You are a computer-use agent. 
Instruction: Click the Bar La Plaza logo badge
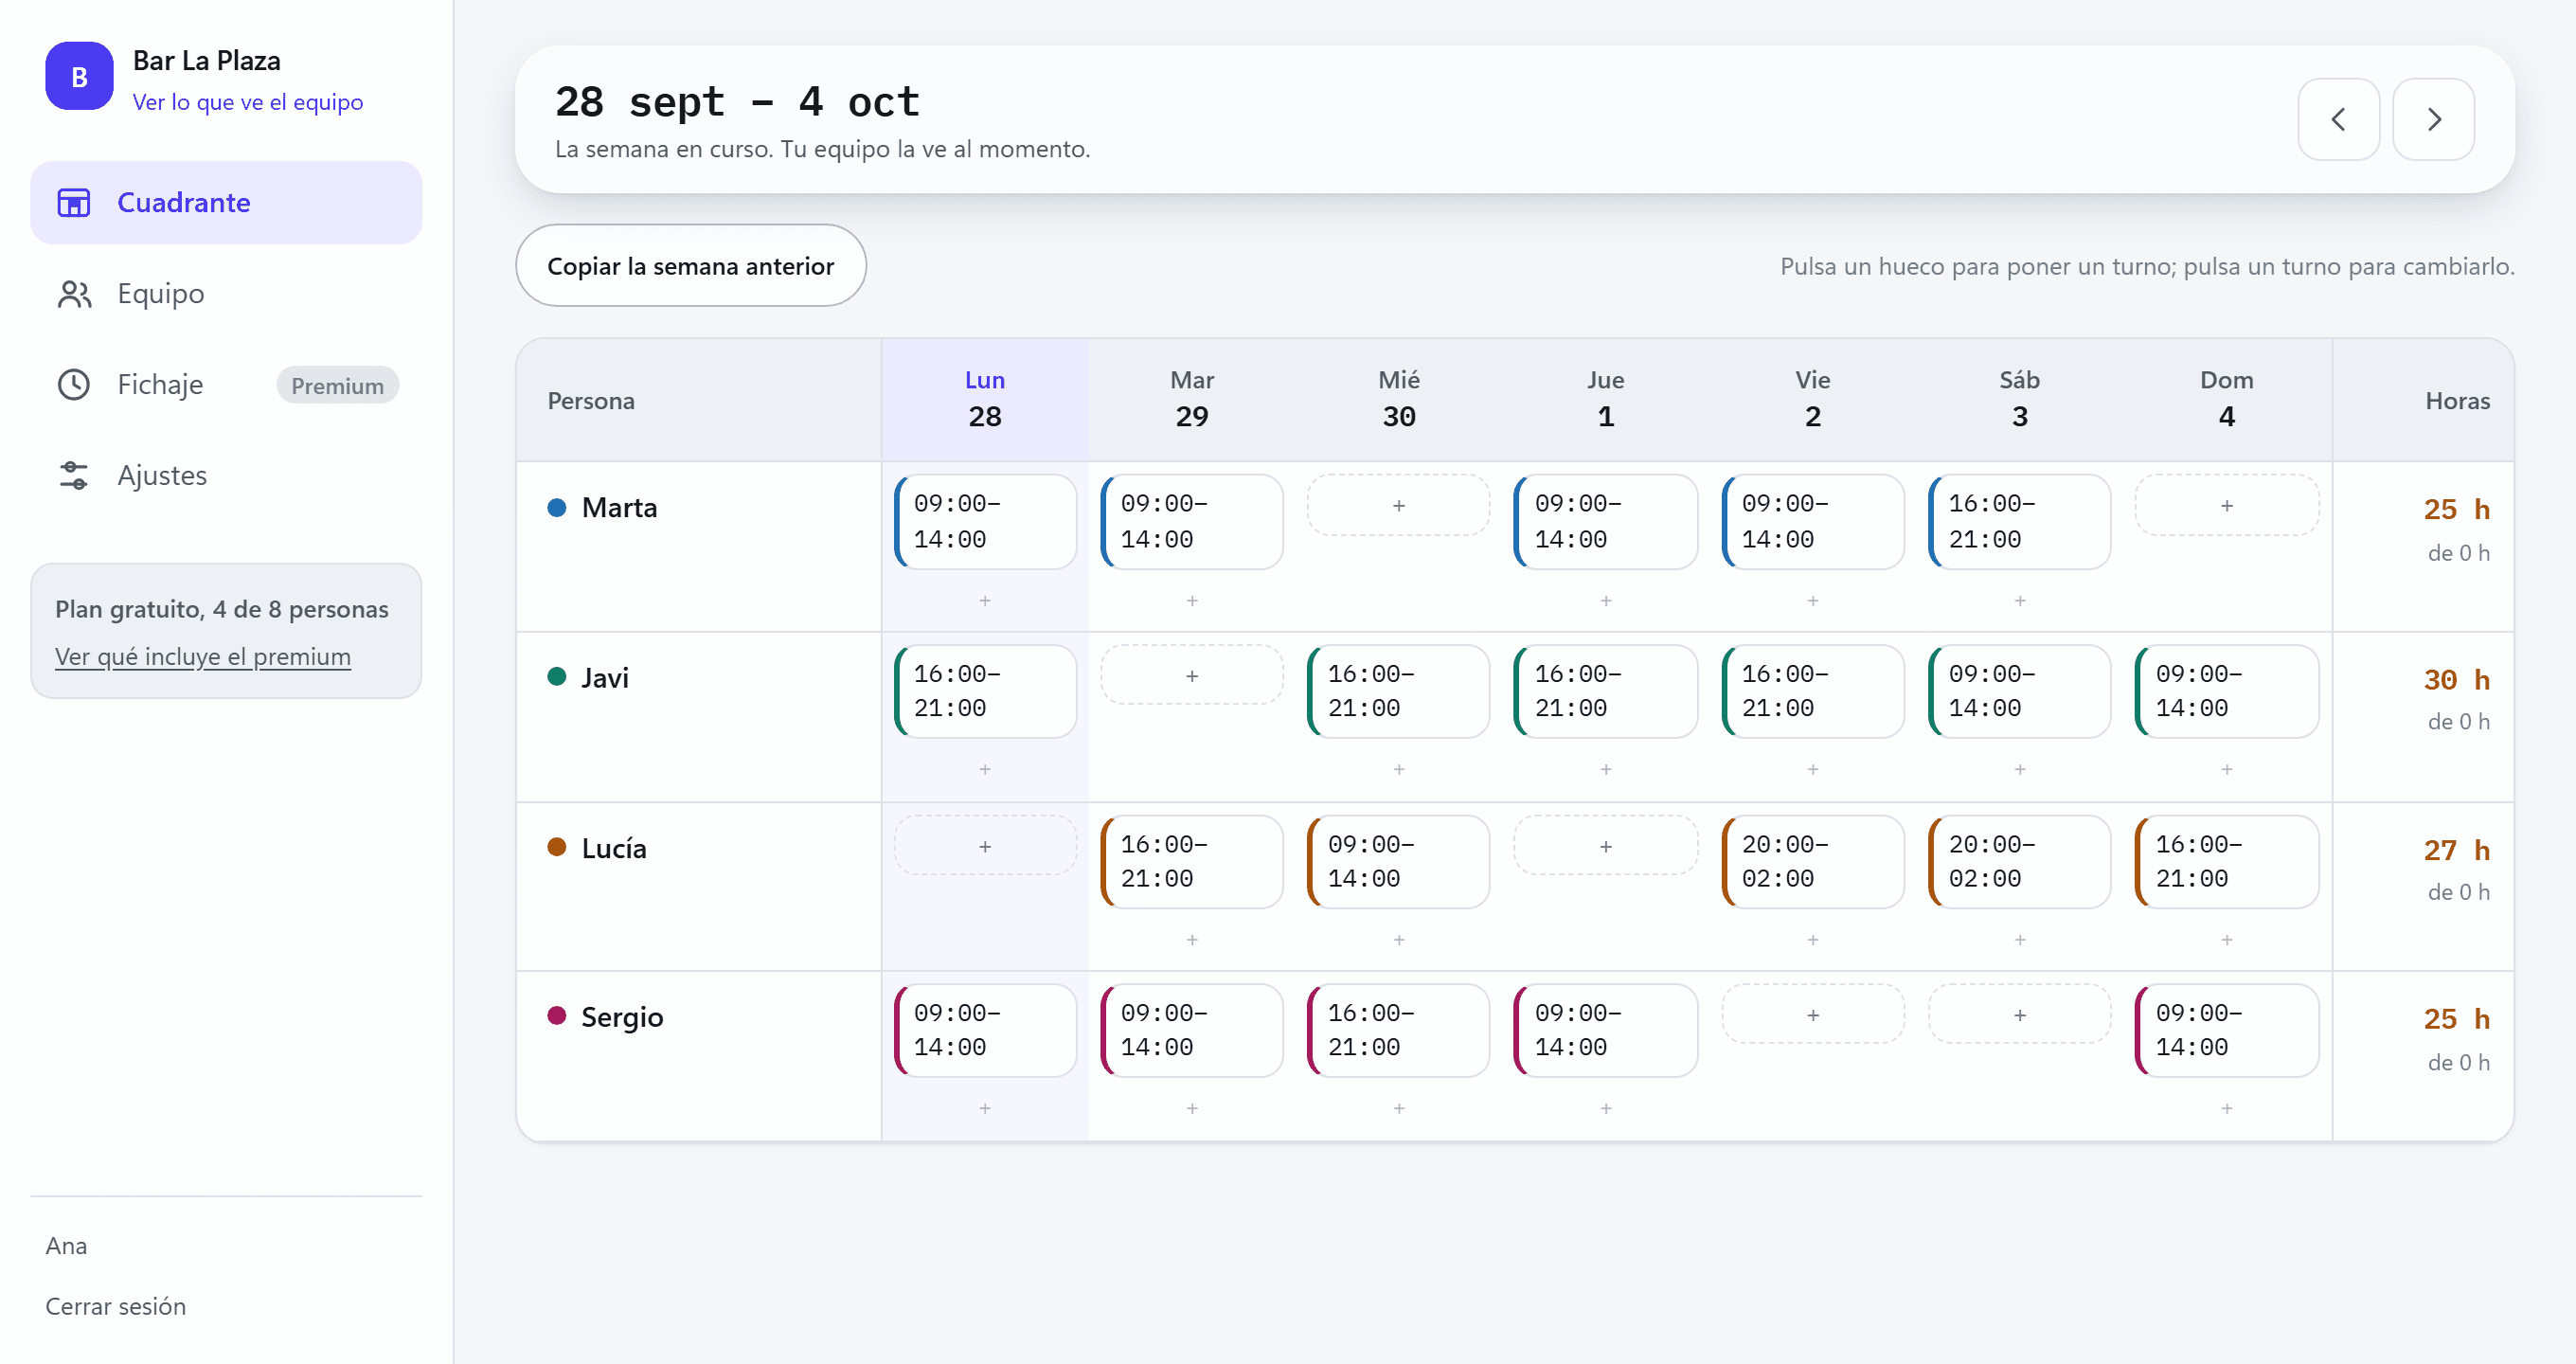[x=79, y=76]
